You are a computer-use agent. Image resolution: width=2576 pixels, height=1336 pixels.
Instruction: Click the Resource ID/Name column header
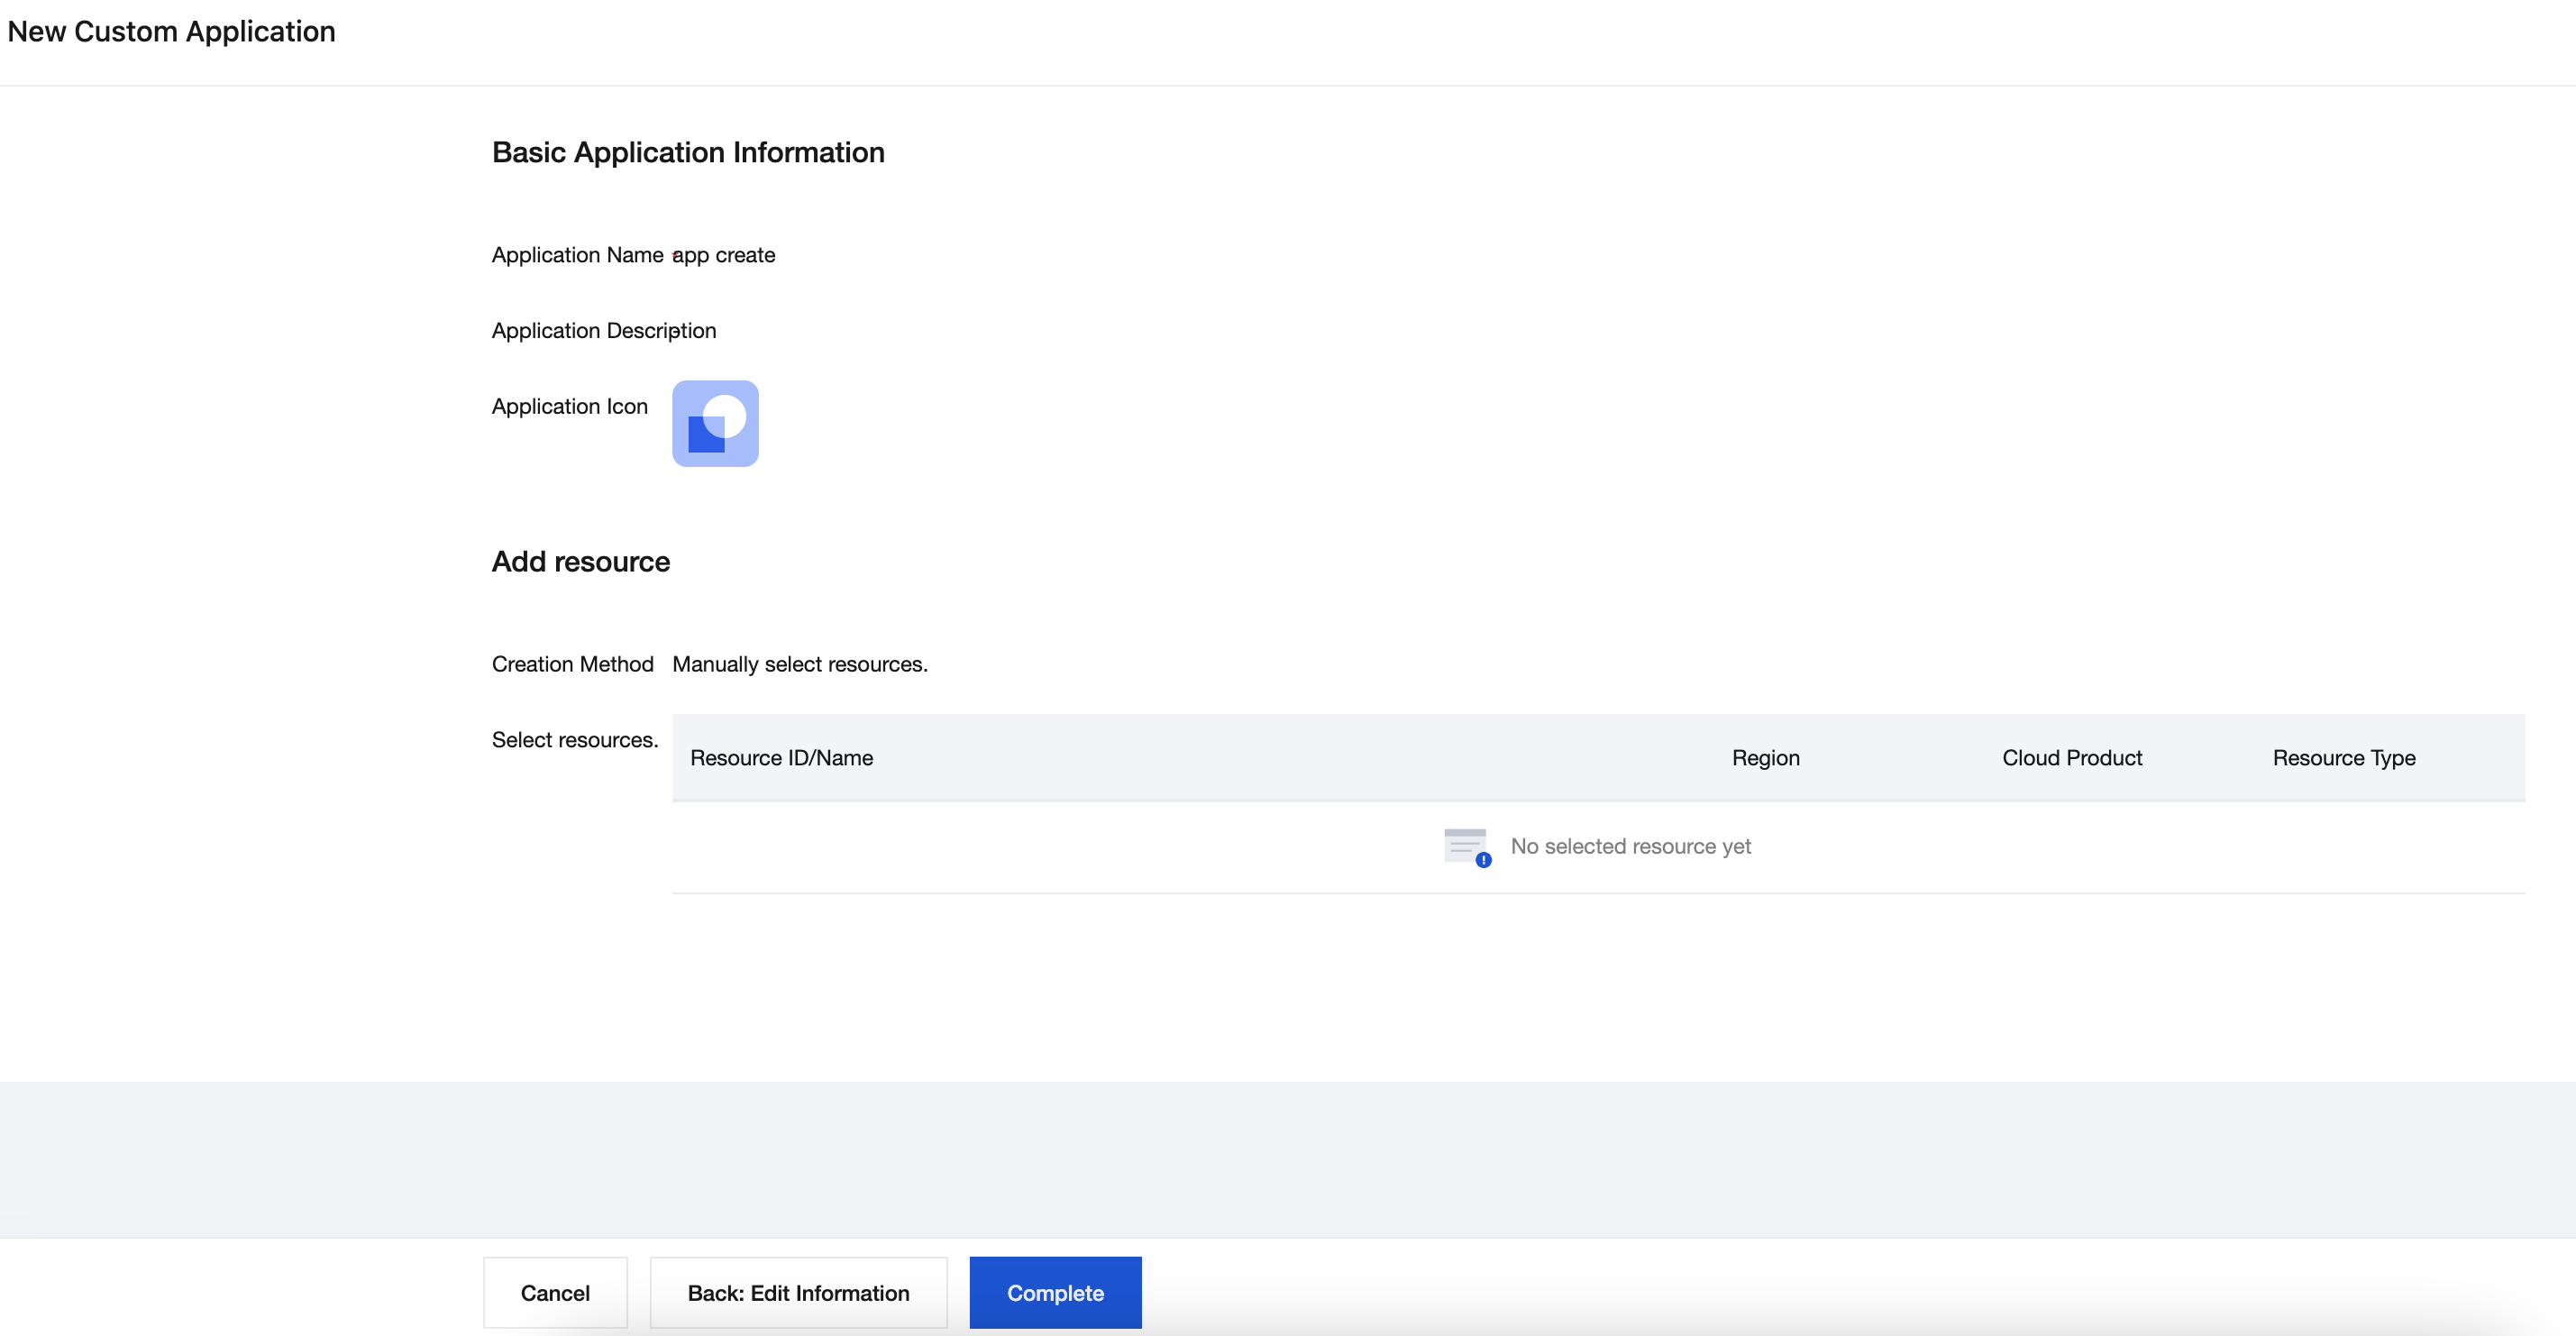[x=781, y=758]
